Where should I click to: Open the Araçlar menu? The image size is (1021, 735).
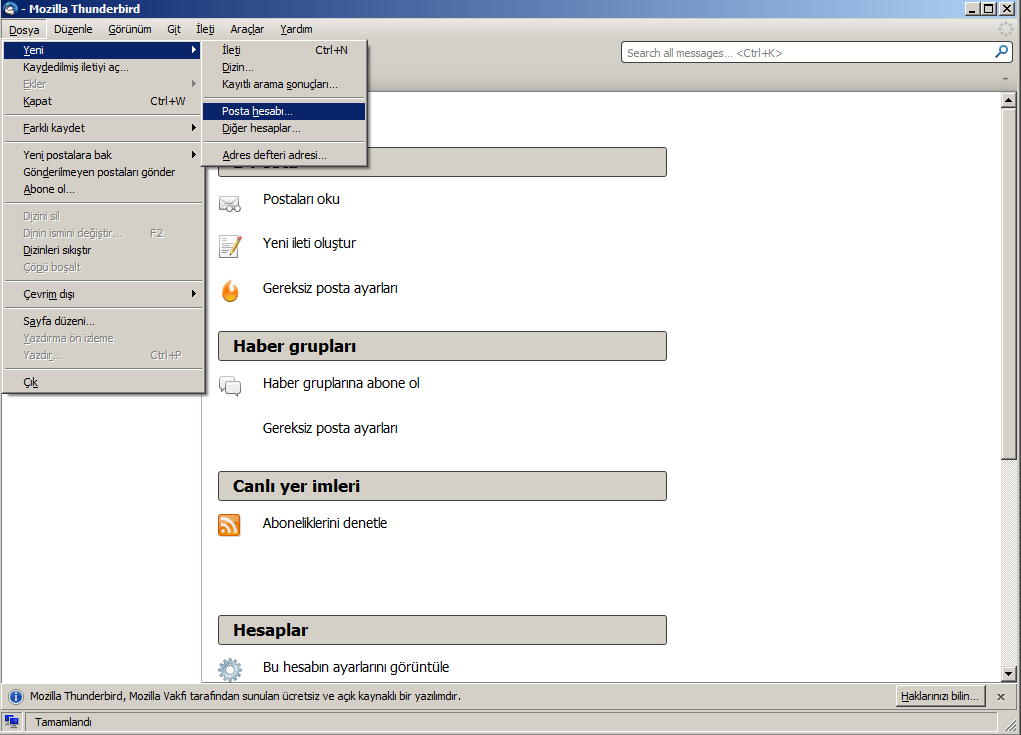click(x=247, y=29)
